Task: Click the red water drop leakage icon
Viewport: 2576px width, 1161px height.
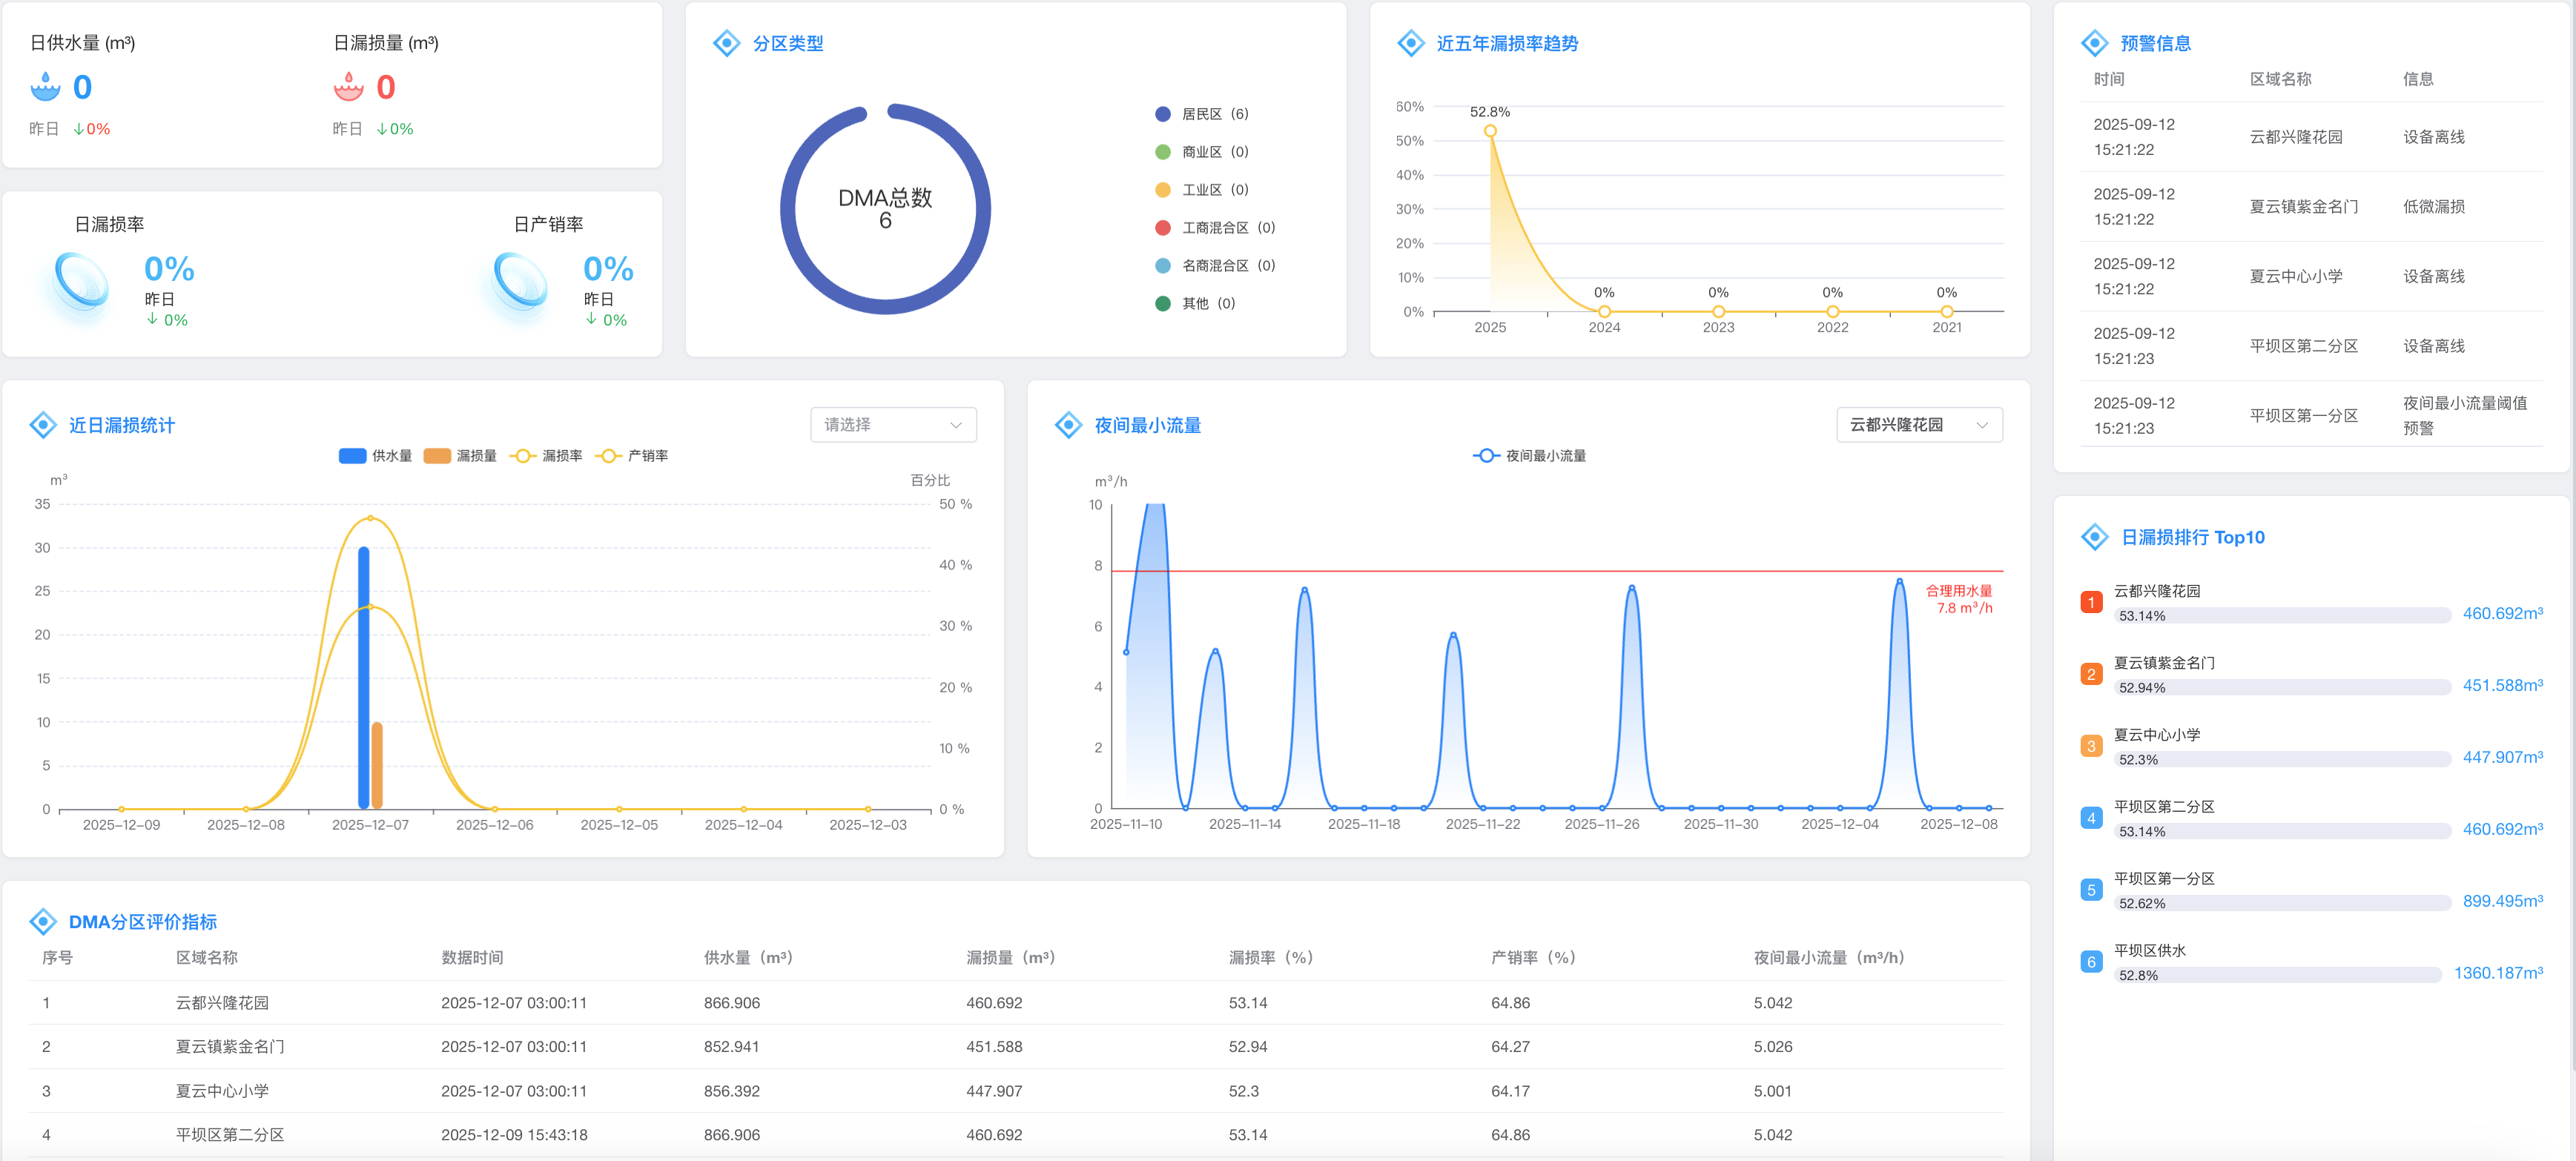Action: pyautogui.click(x=348, y=87)
